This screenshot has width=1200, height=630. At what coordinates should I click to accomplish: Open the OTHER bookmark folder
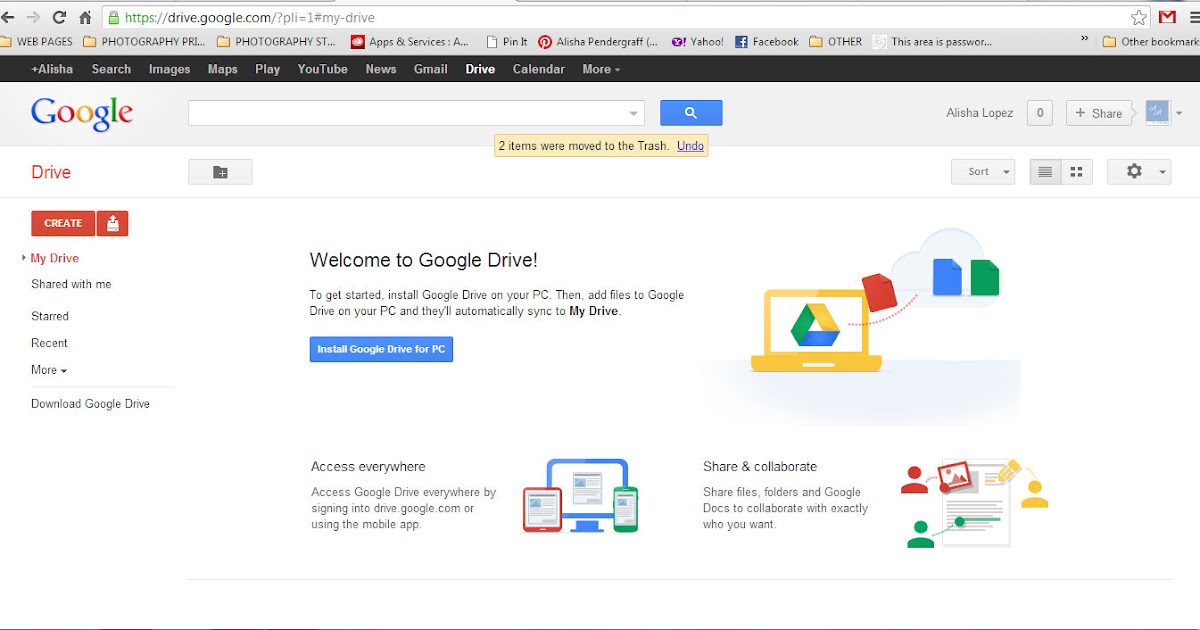tap(836, 42)
